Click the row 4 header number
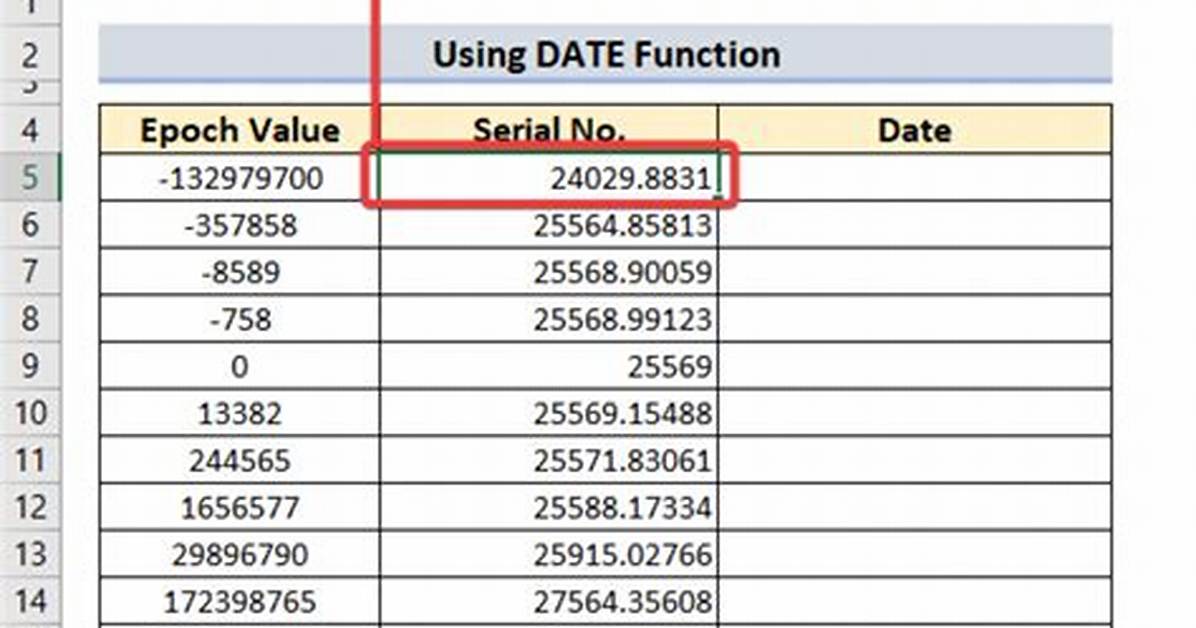This screenshot has height=628, width=1196. [x=30, y=130]
